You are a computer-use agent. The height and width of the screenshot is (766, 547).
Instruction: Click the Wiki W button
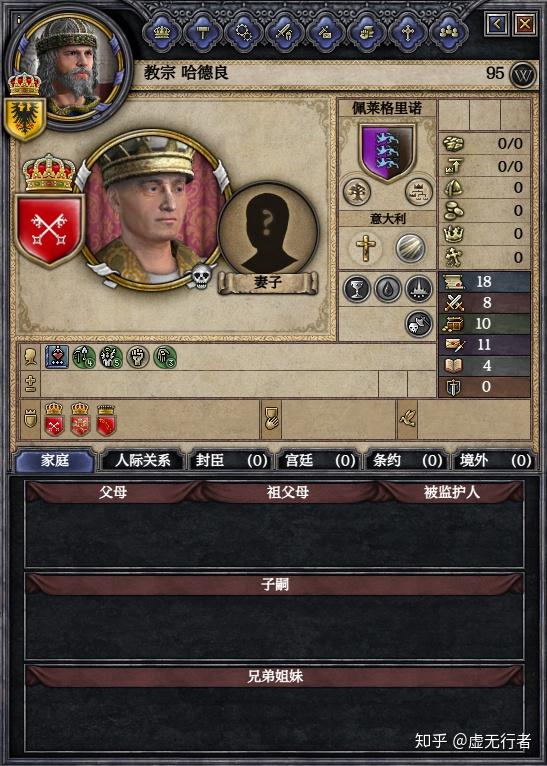523,75
